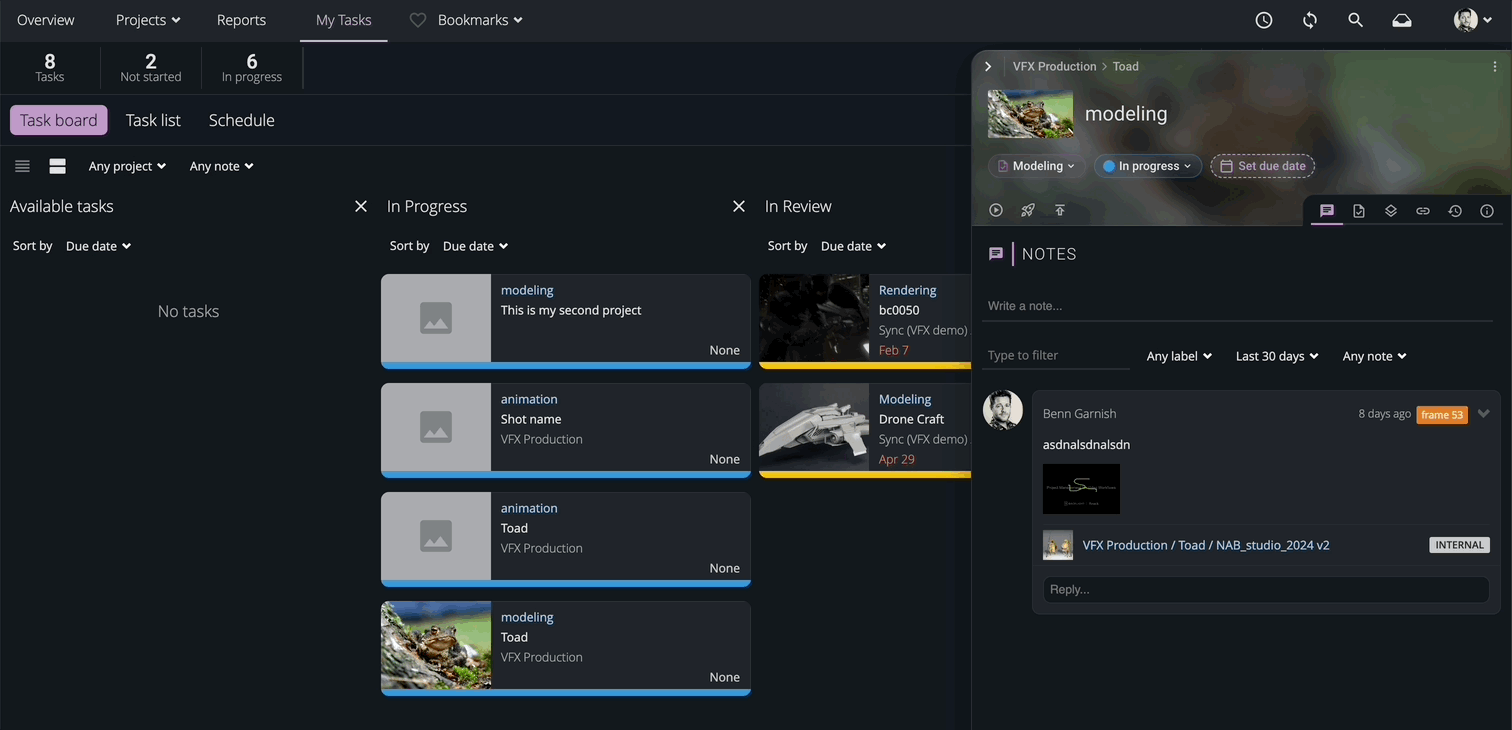The height and width of the screenshot is (730, 1512).
Task: Click the upload icon on the task panel
Action: tap(1059, 210)
